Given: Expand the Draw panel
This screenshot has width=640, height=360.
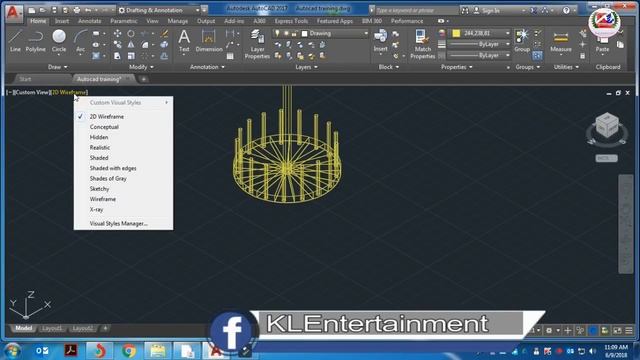Looking at the screenshot, I should [x=58, y=67].
